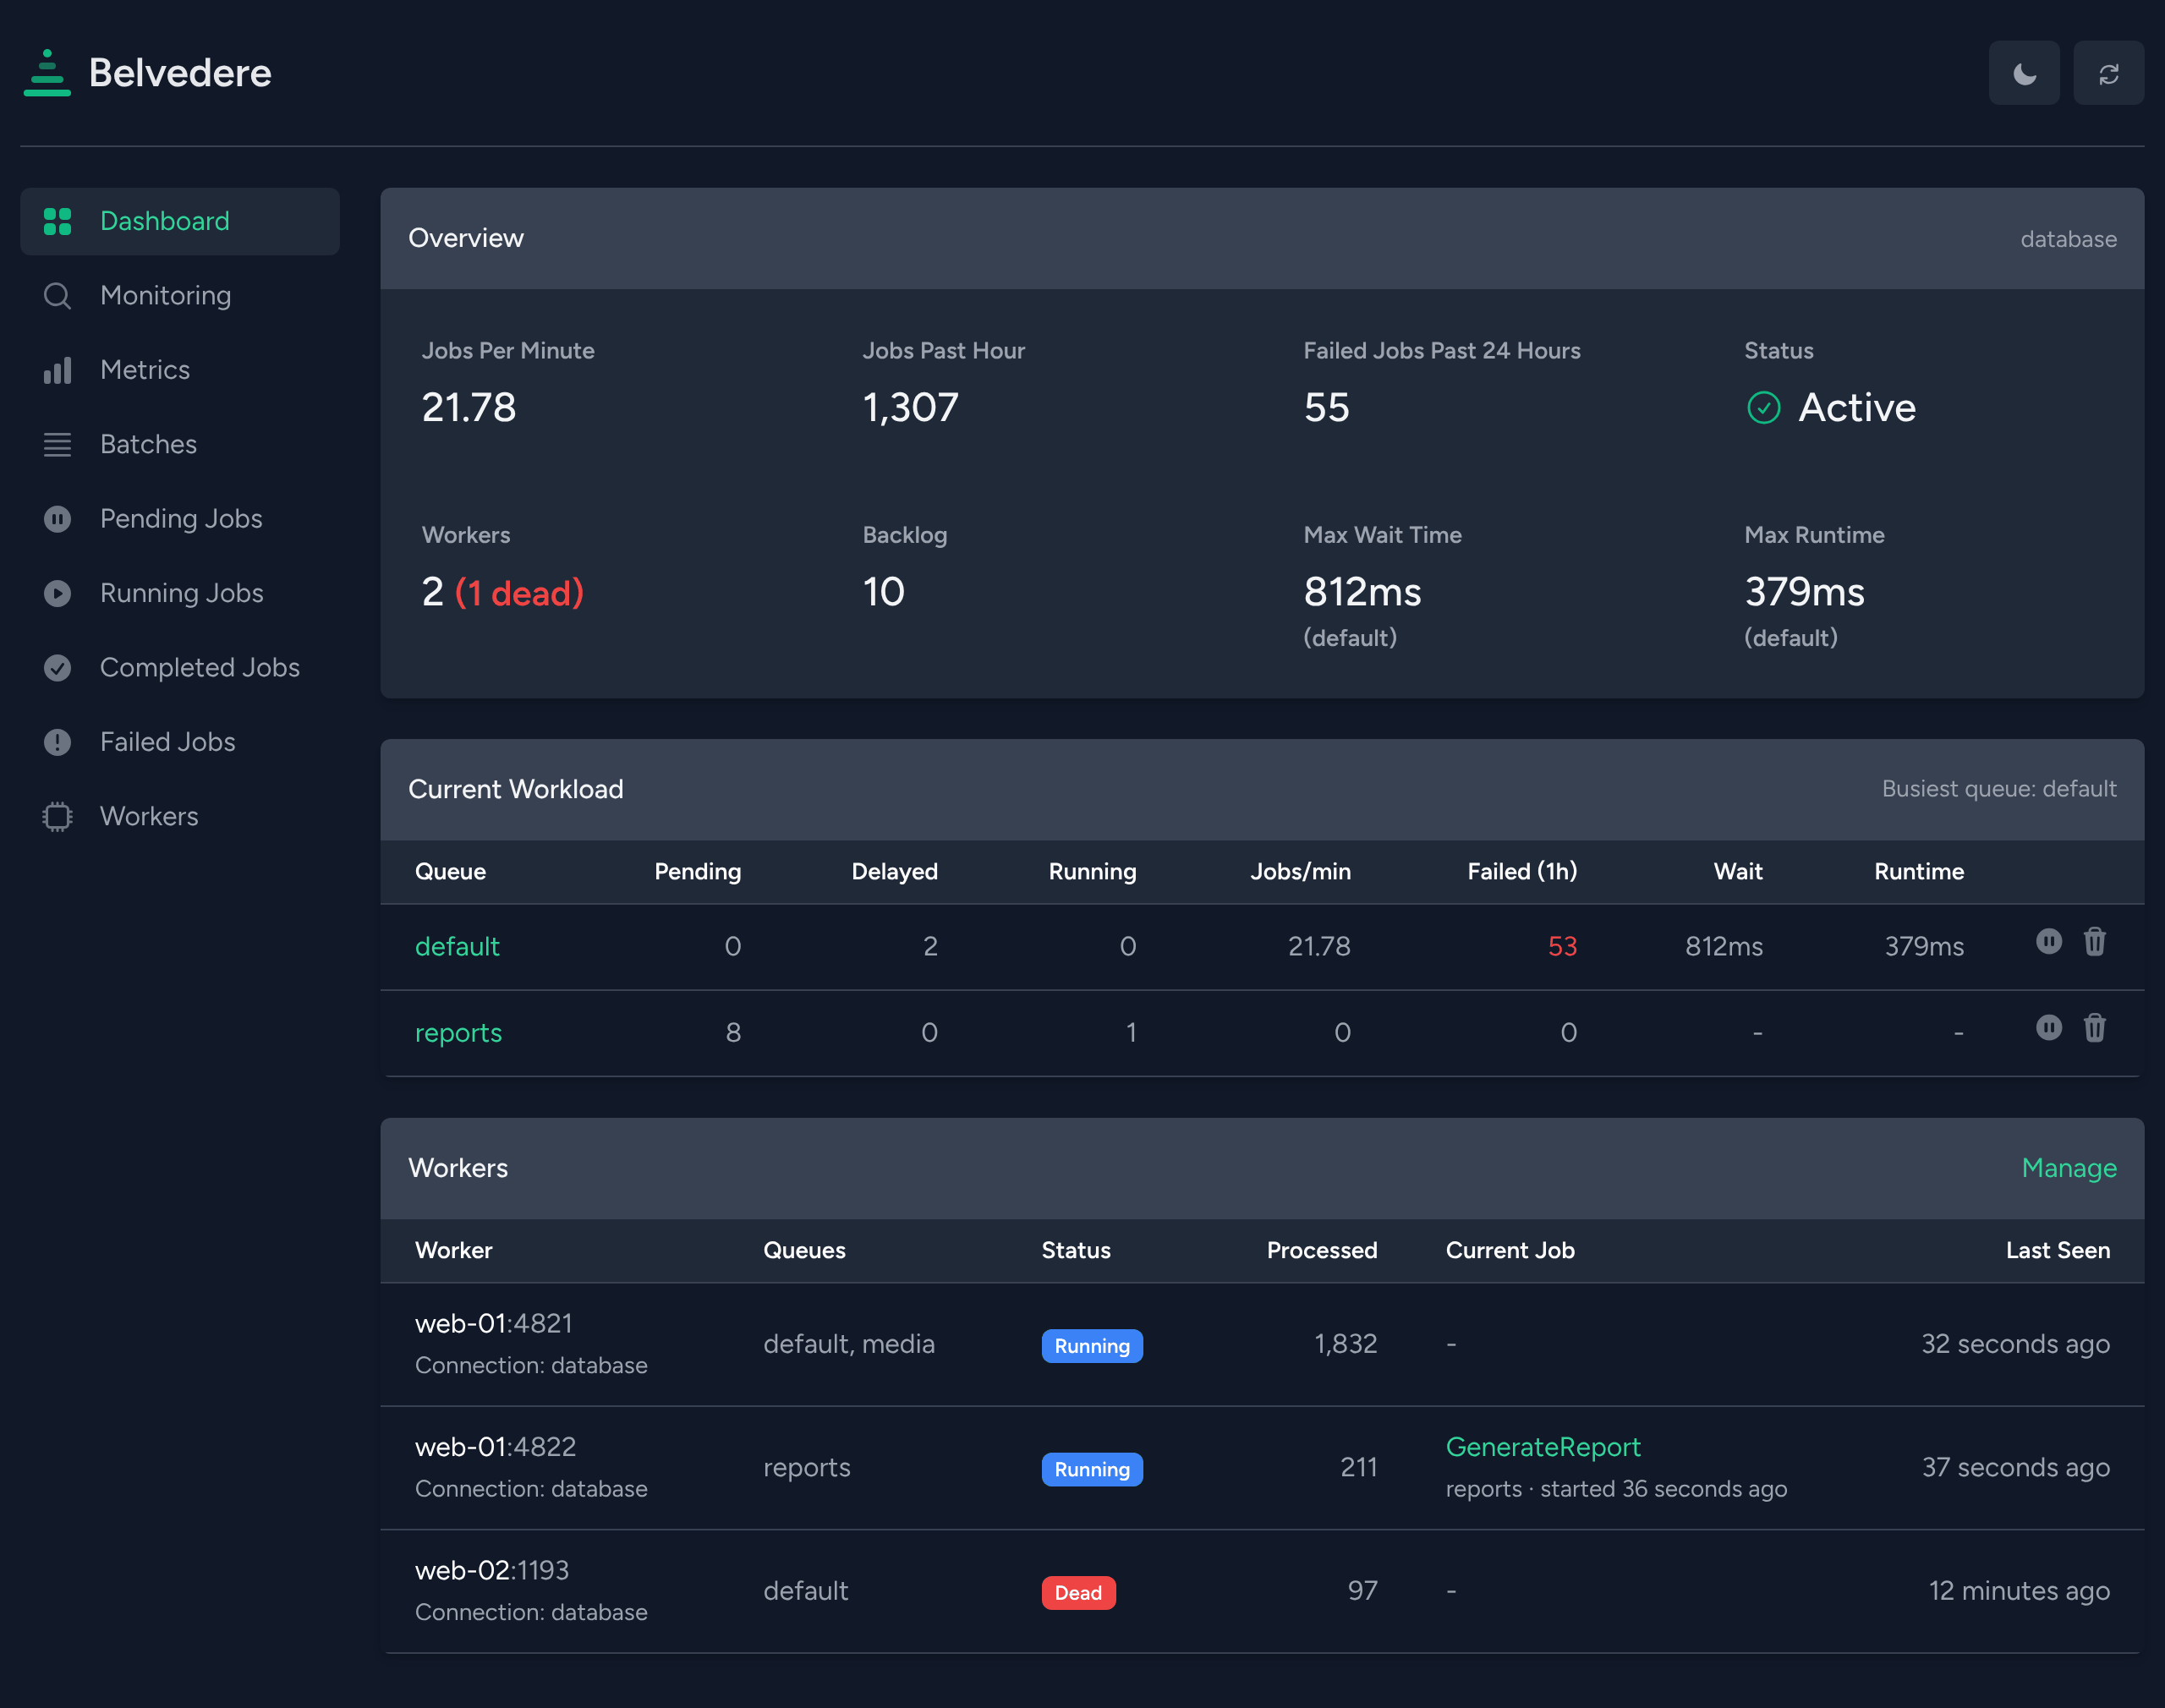
Task: Open Pending Jobs in the sidebar
Action: 180,518
